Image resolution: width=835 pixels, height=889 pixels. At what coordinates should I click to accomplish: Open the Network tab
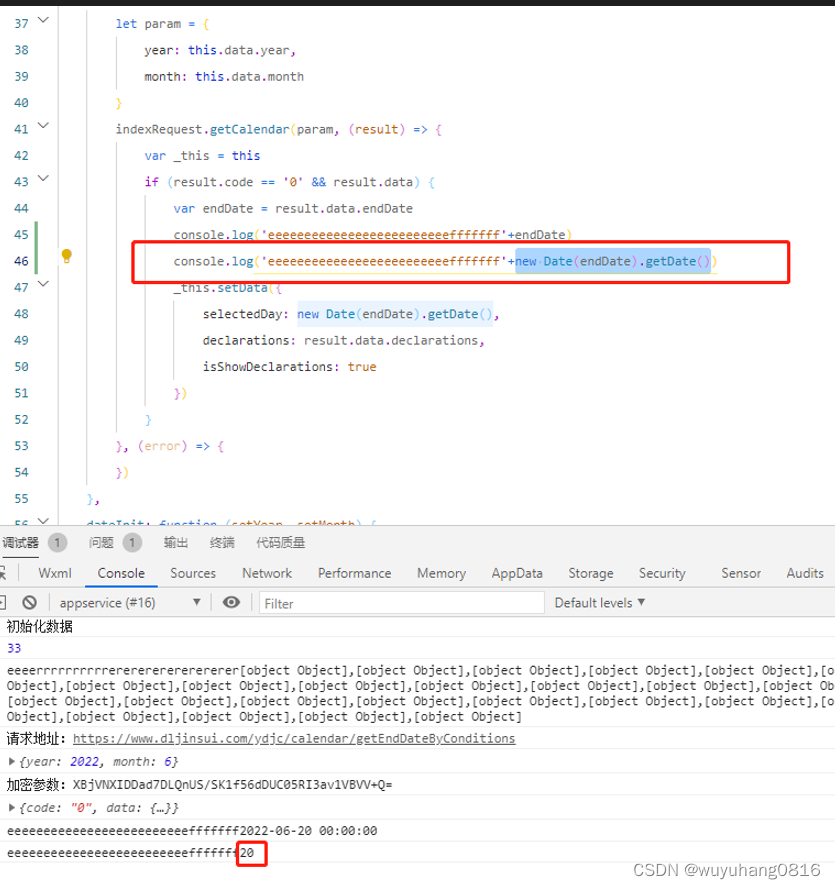point(267,573)
